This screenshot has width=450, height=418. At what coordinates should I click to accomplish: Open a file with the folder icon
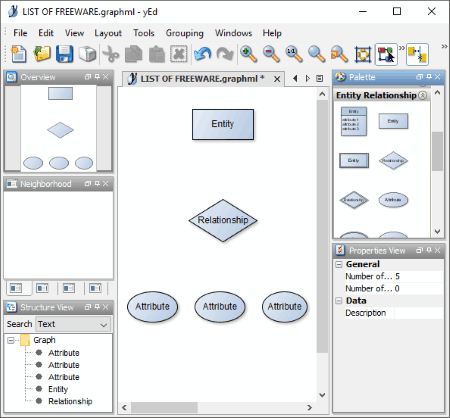click(x=42, y=54)
